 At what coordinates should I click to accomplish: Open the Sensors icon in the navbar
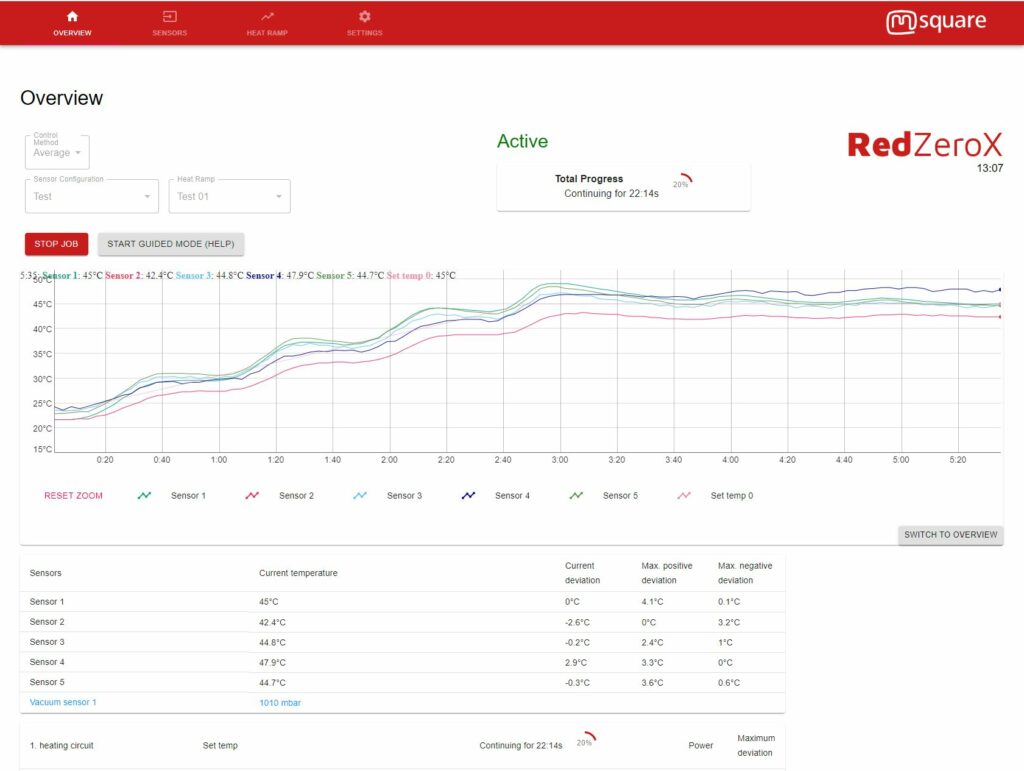click(x=169, y=17)
